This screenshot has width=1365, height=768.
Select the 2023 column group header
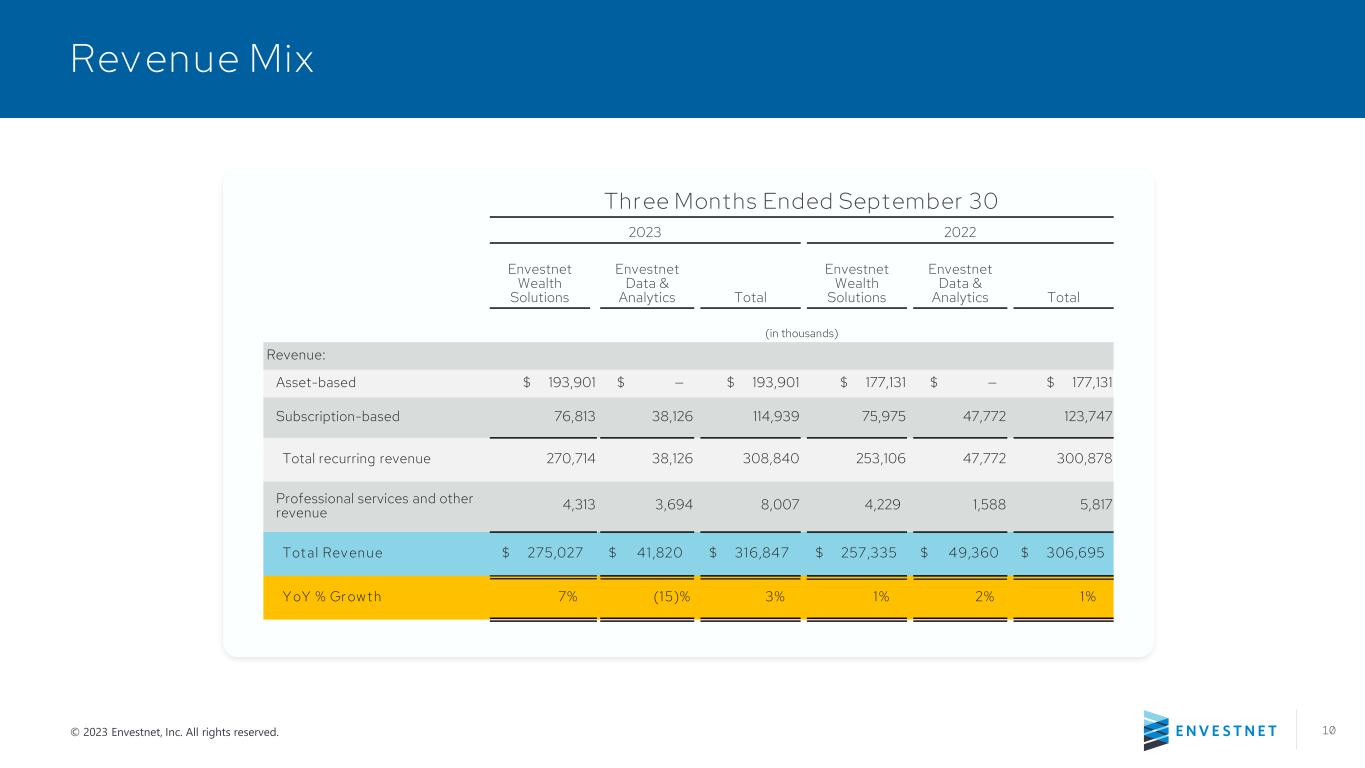coord(644,232)
